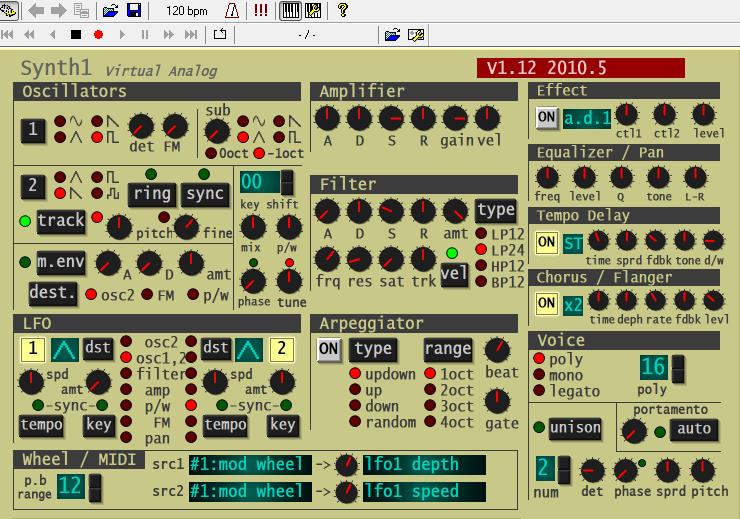The width and height of the screenshot is (740, 519).
Task: Select the mono voice mode radio
Action: coord(539,375)
